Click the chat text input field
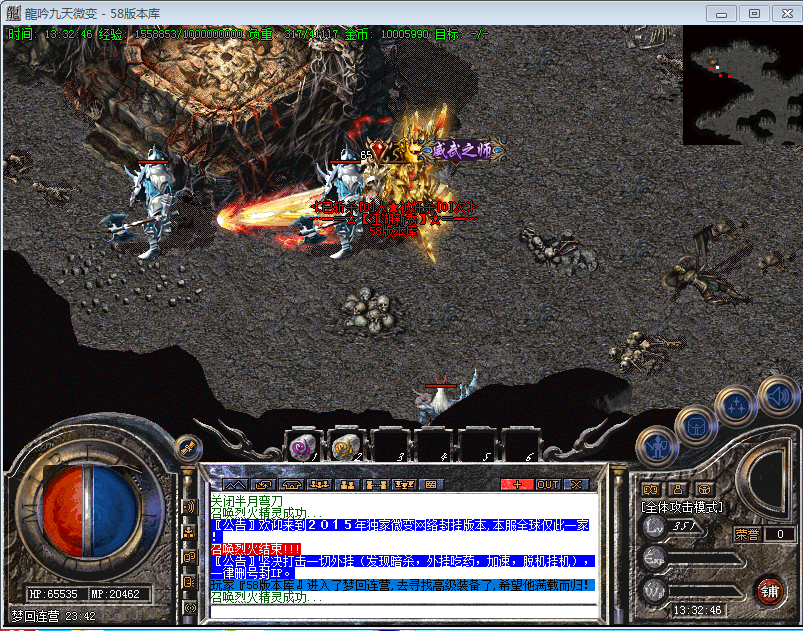 tap(404, 612)
